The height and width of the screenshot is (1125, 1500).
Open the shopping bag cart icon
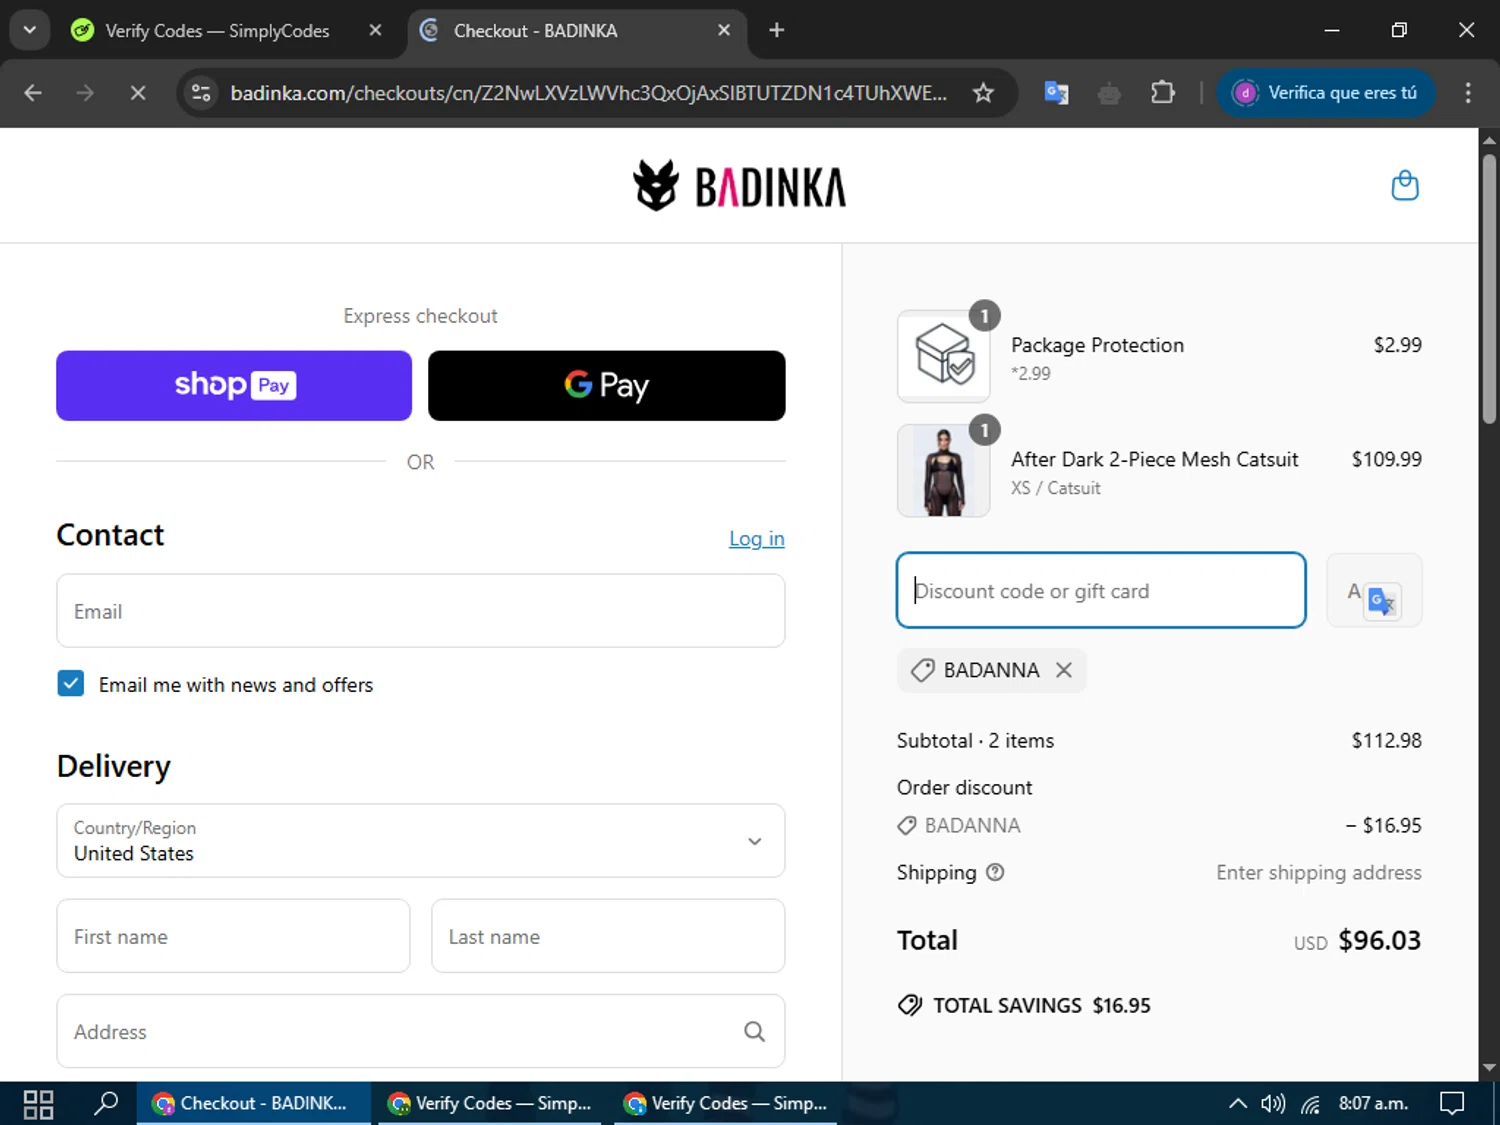1405,186
